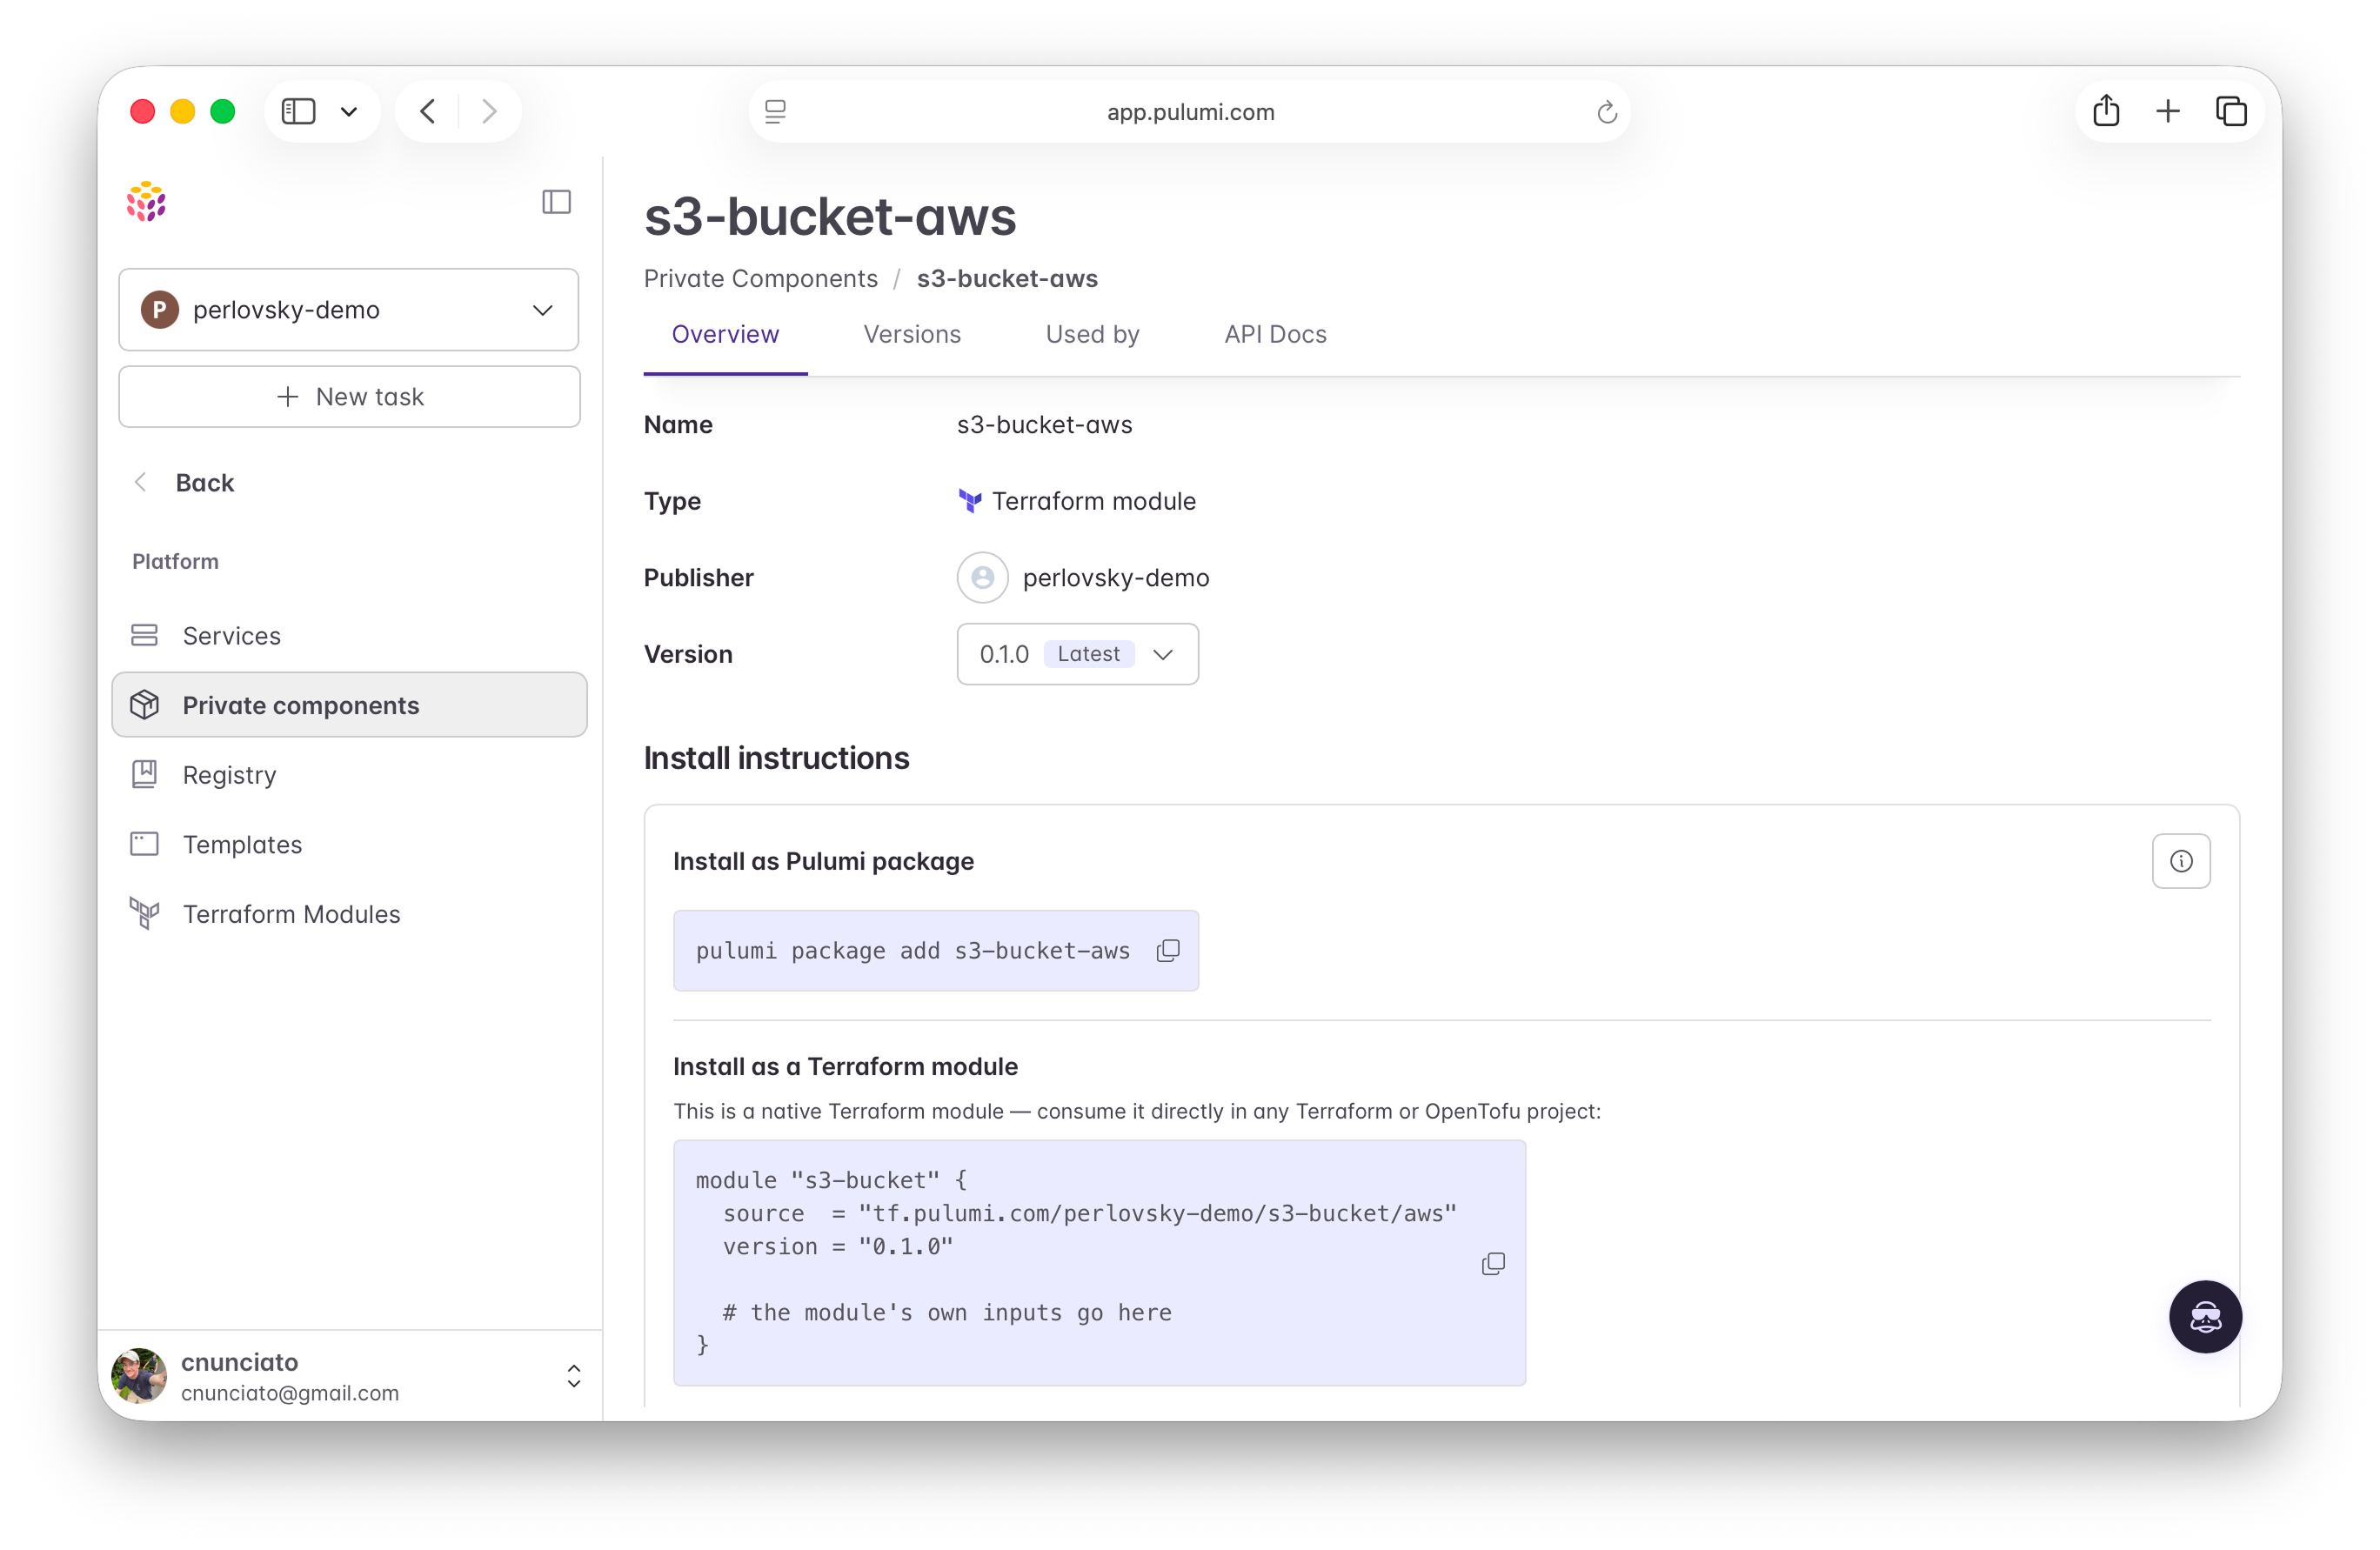Expand the cnunciato user menu chevrons
This screenshot has width=2380, height=1550.
click(573, 1376)
